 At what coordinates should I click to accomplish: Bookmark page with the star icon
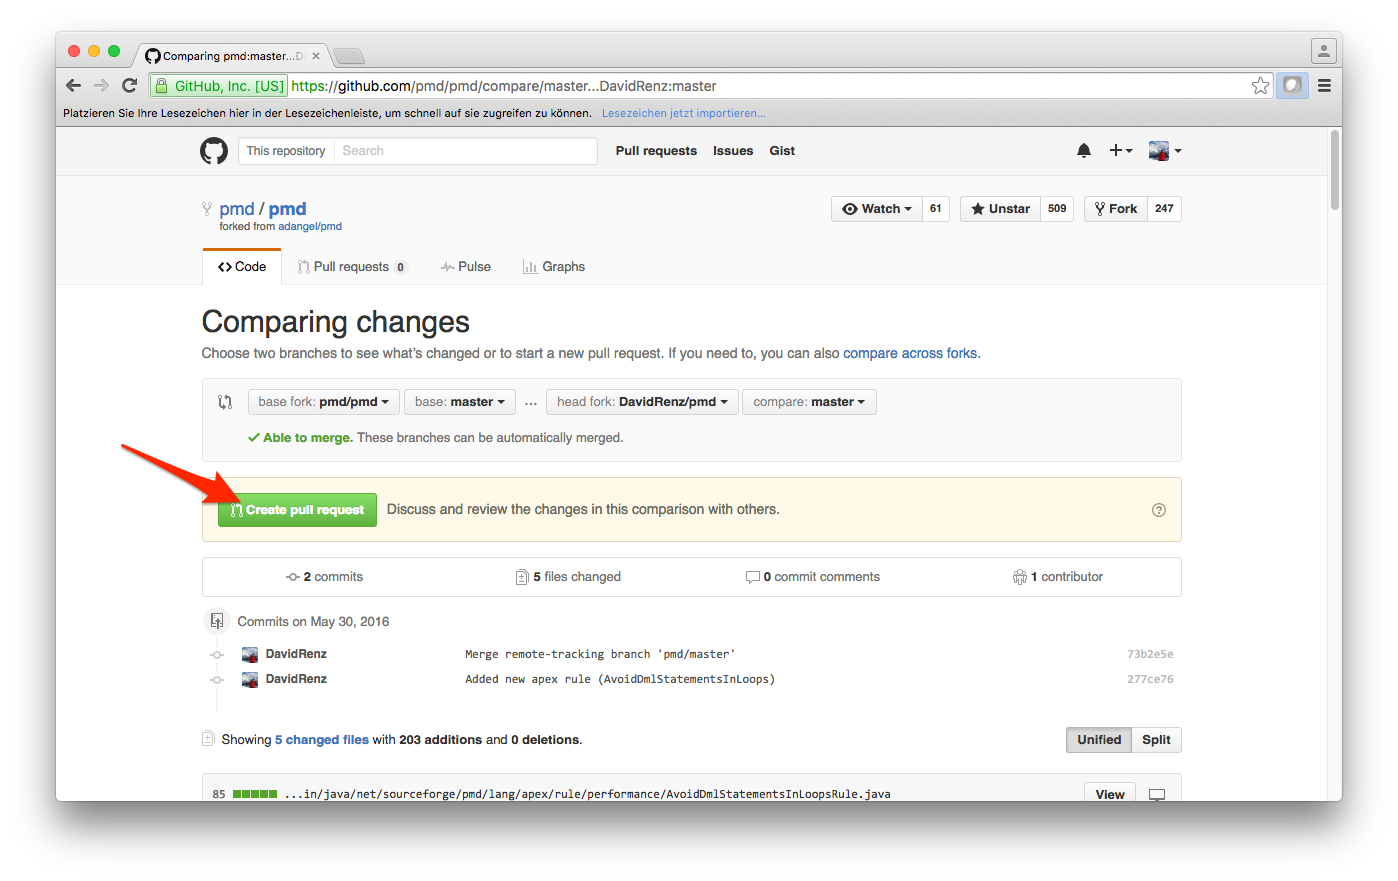[x=1260, y=86]
